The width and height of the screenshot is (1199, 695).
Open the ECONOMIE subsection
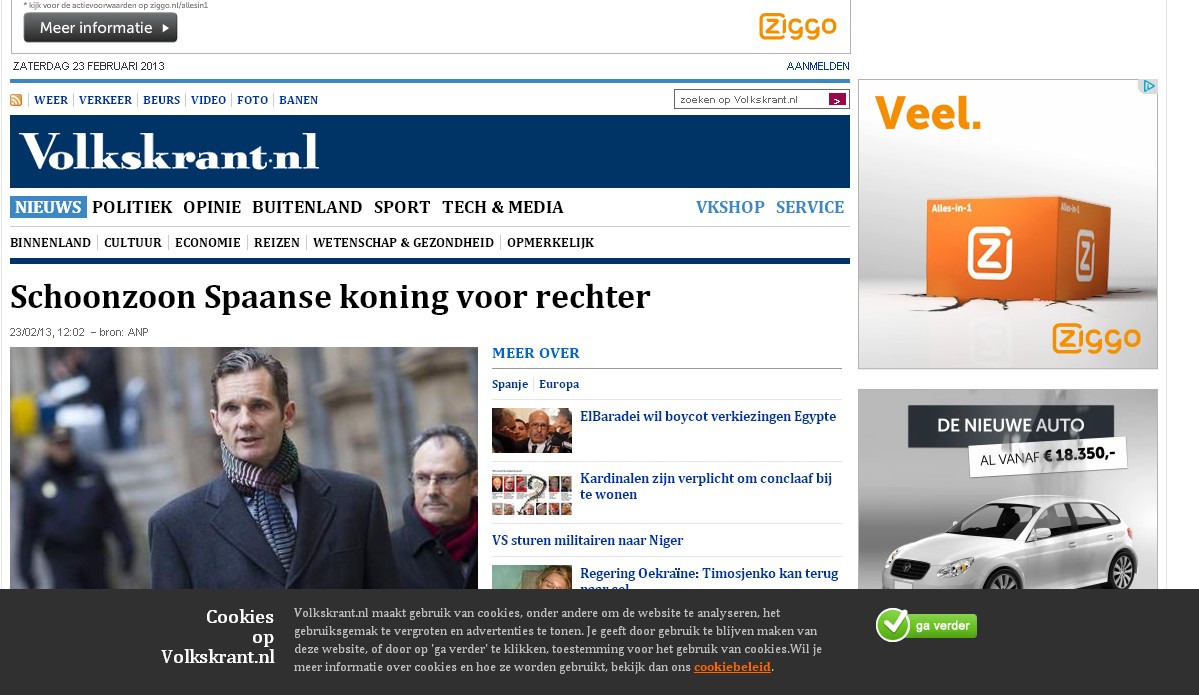pyautogui.click(x=208, y=242)
